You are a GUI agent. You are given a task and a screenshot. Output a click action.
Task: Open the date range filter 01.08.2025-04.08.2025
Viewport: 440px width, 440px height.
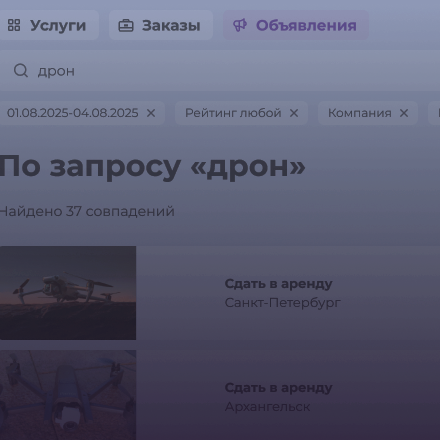point(73,113)
